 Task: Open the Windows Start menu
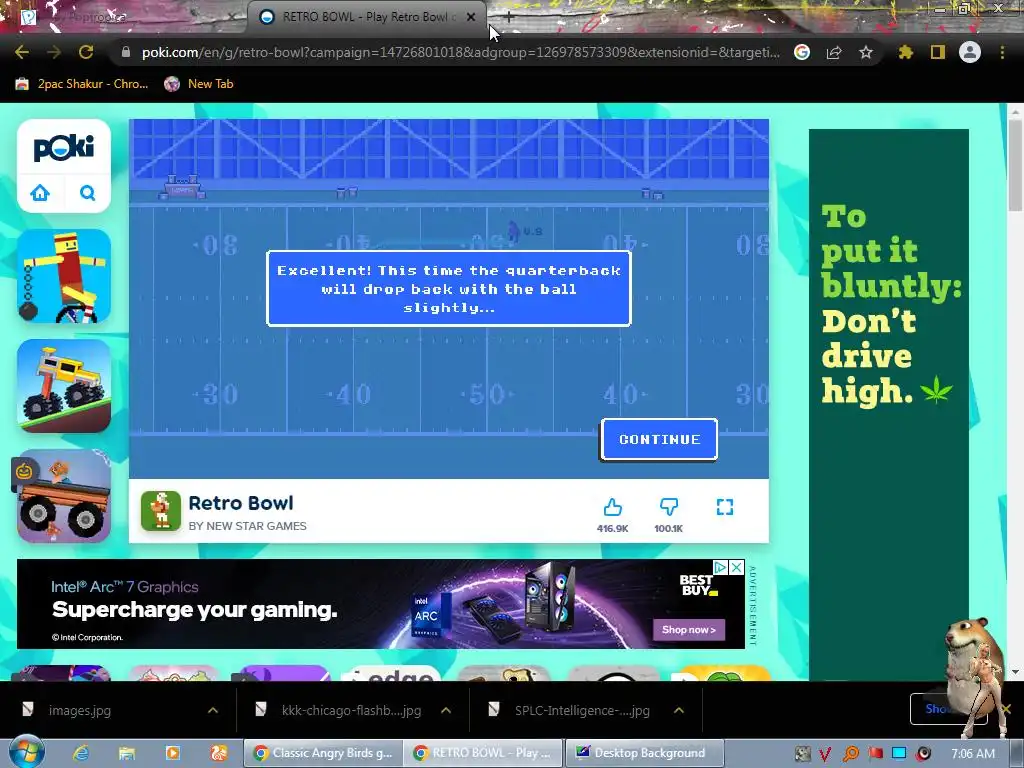click(26, 752)
